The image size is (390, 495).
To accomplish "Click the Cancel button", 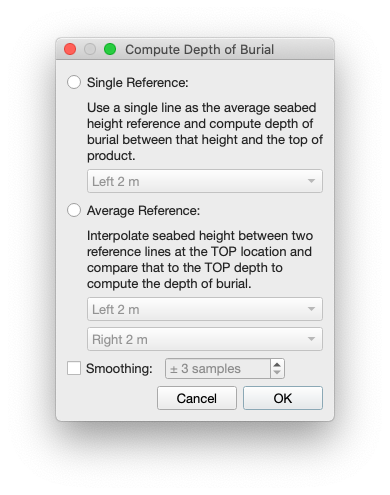I will click(x=197, y=398).
